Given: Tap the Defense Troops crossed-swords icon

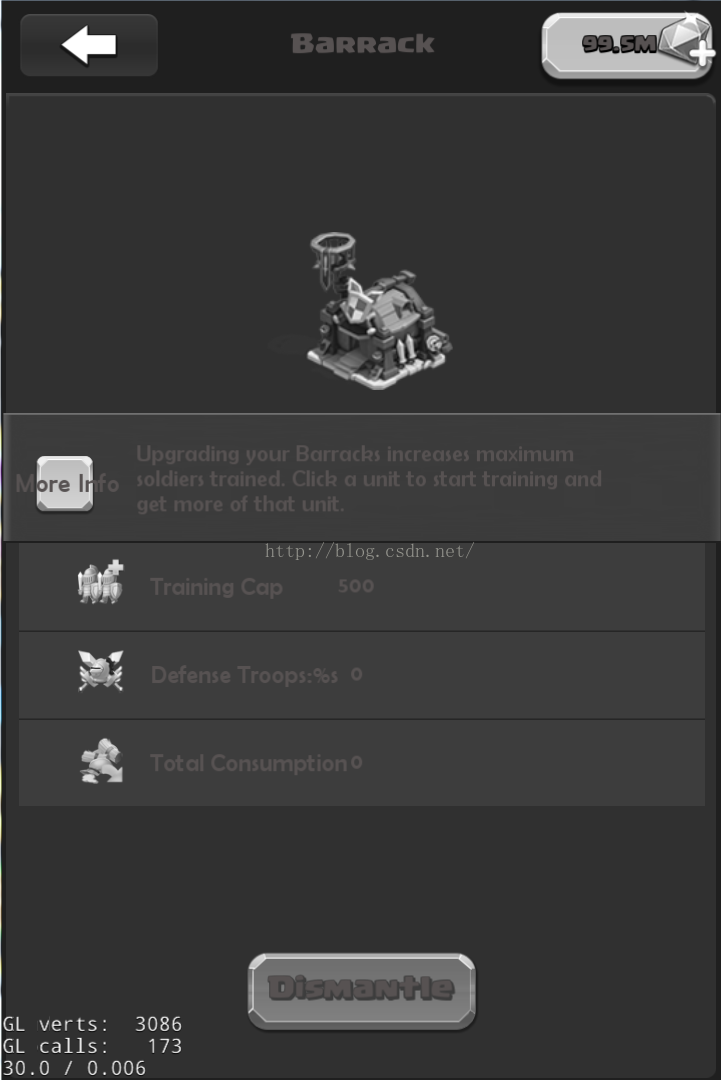Looking at the screenshot, I should click(x=101, y=670).
